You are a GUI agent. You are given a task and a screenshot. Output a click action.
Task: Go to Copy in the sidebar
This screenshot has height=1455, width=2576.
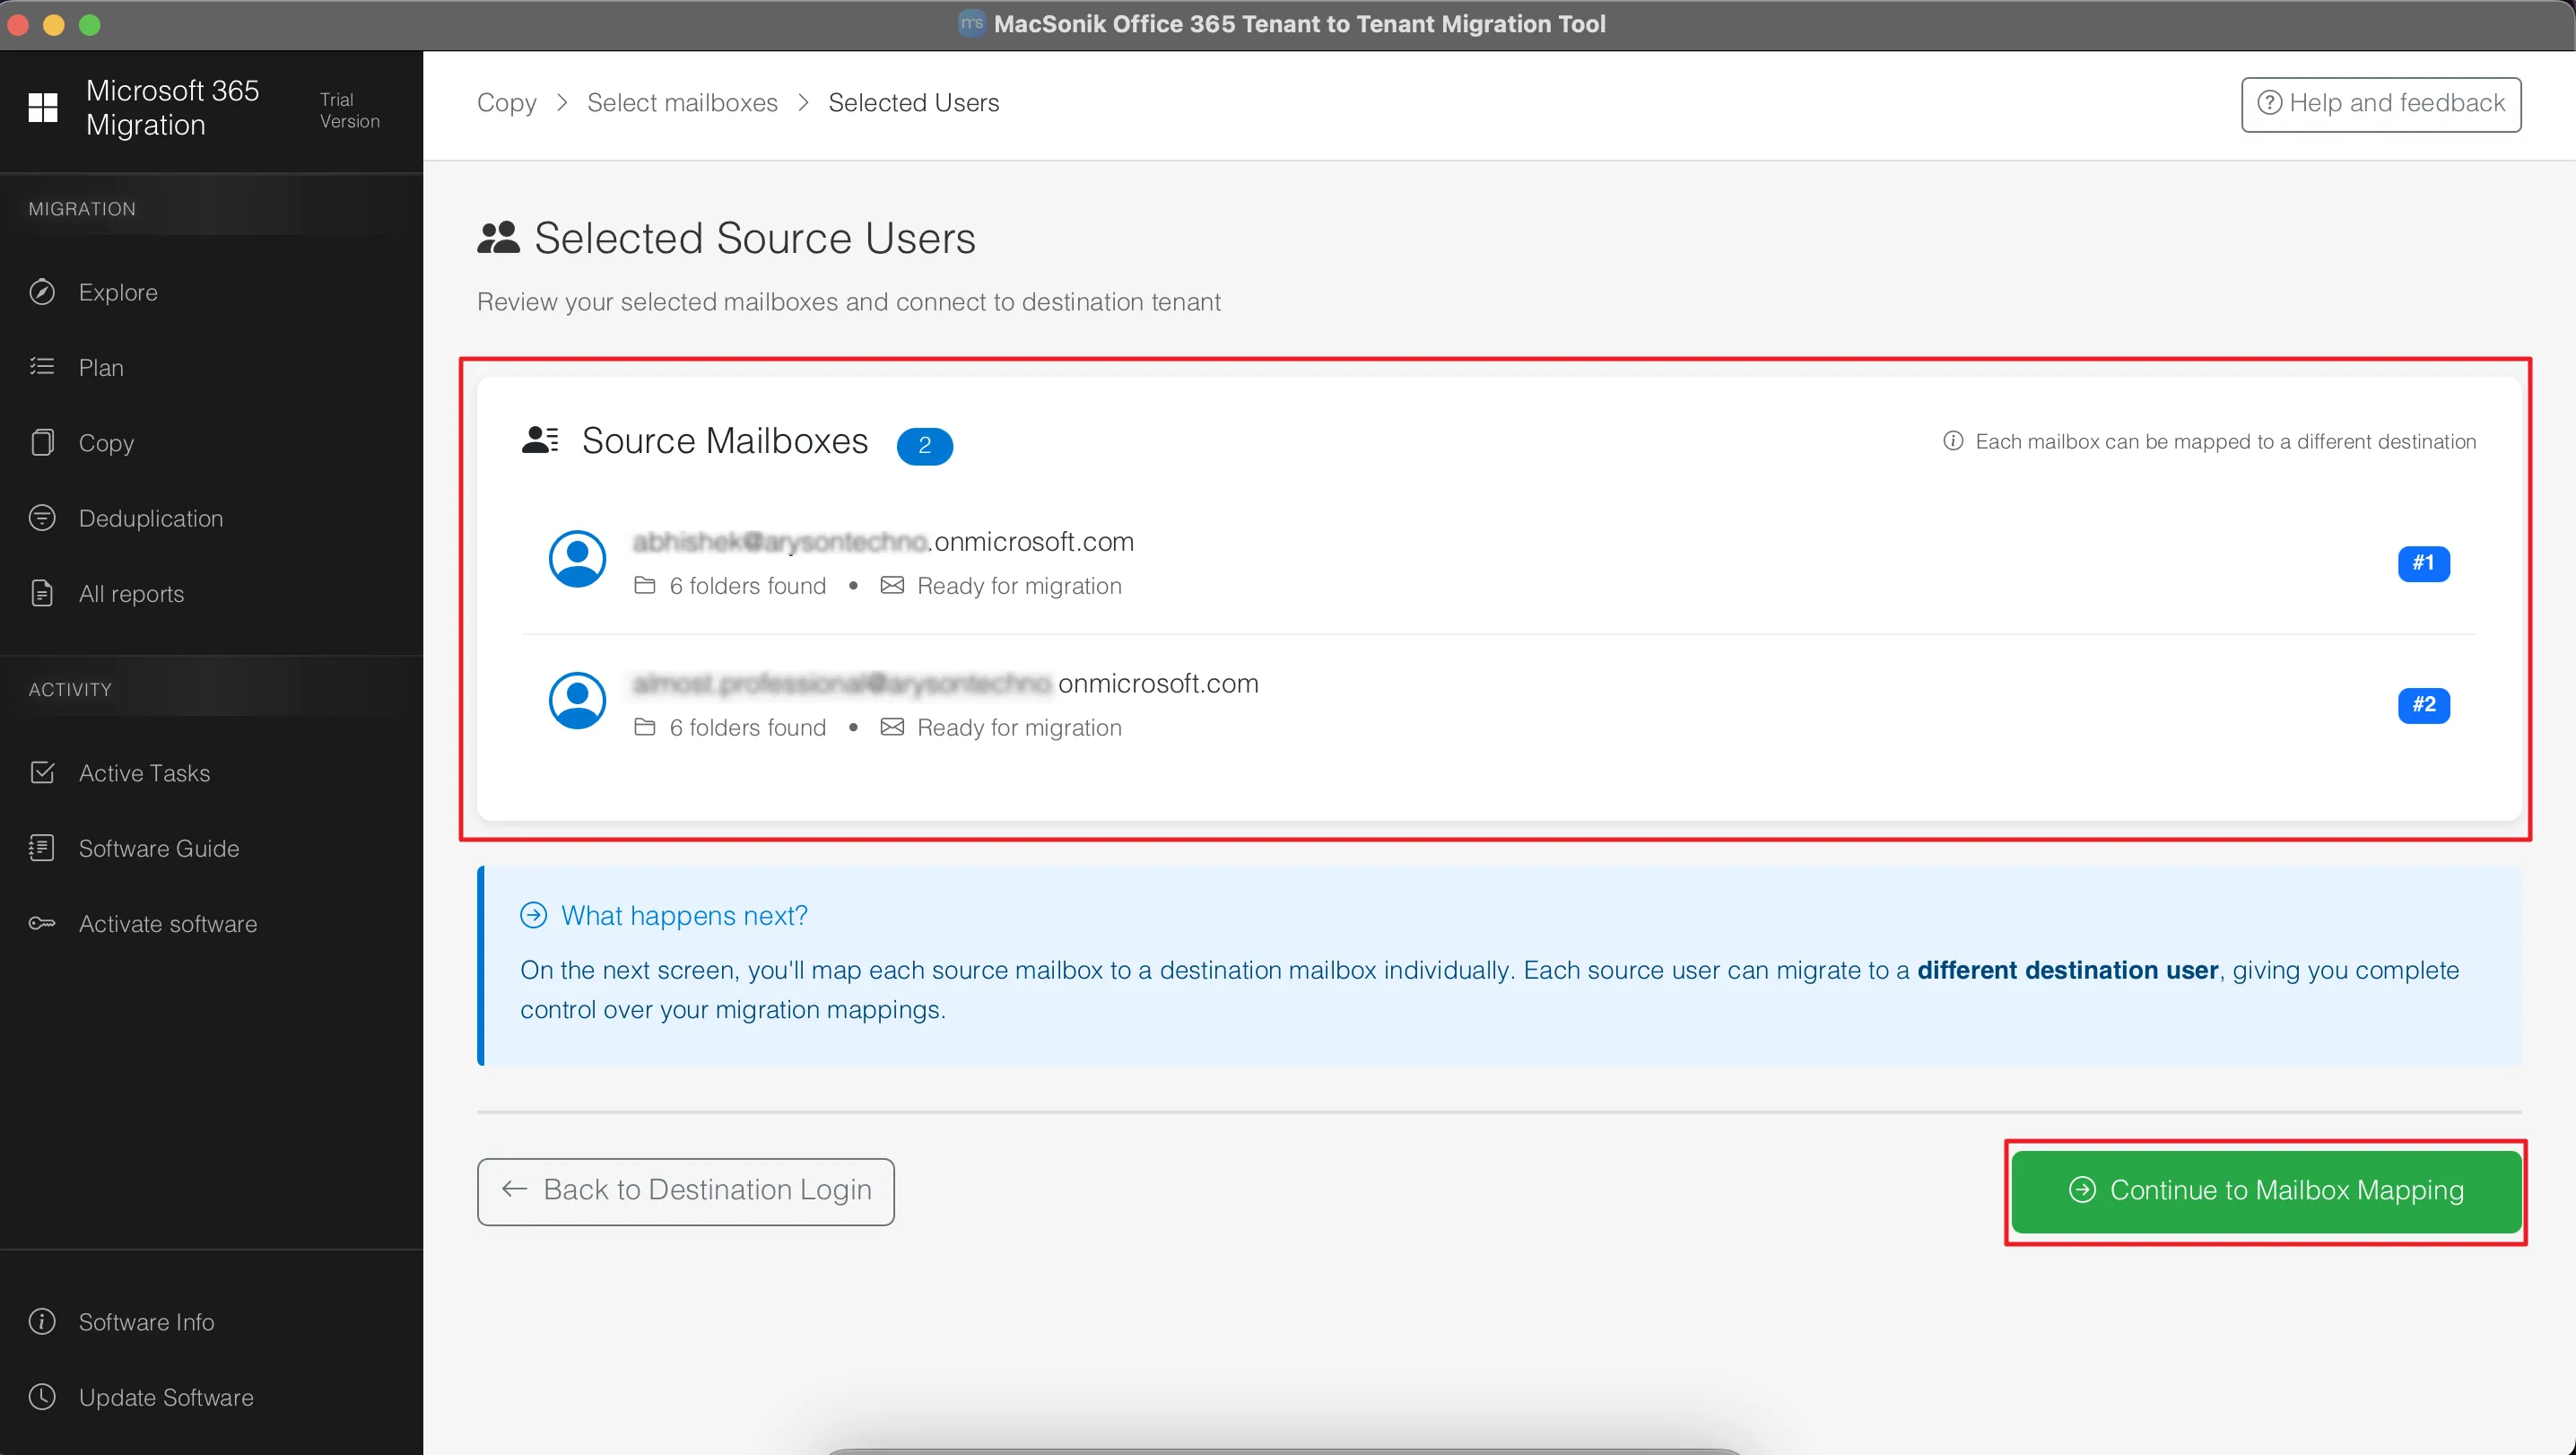click(x=106, y=443)
